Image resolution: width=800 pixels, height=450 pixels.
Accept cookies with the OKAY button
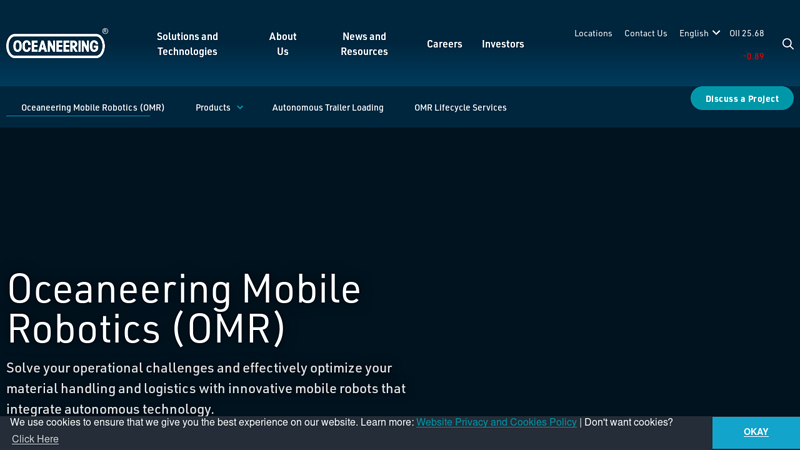click(x=756, y=432)
